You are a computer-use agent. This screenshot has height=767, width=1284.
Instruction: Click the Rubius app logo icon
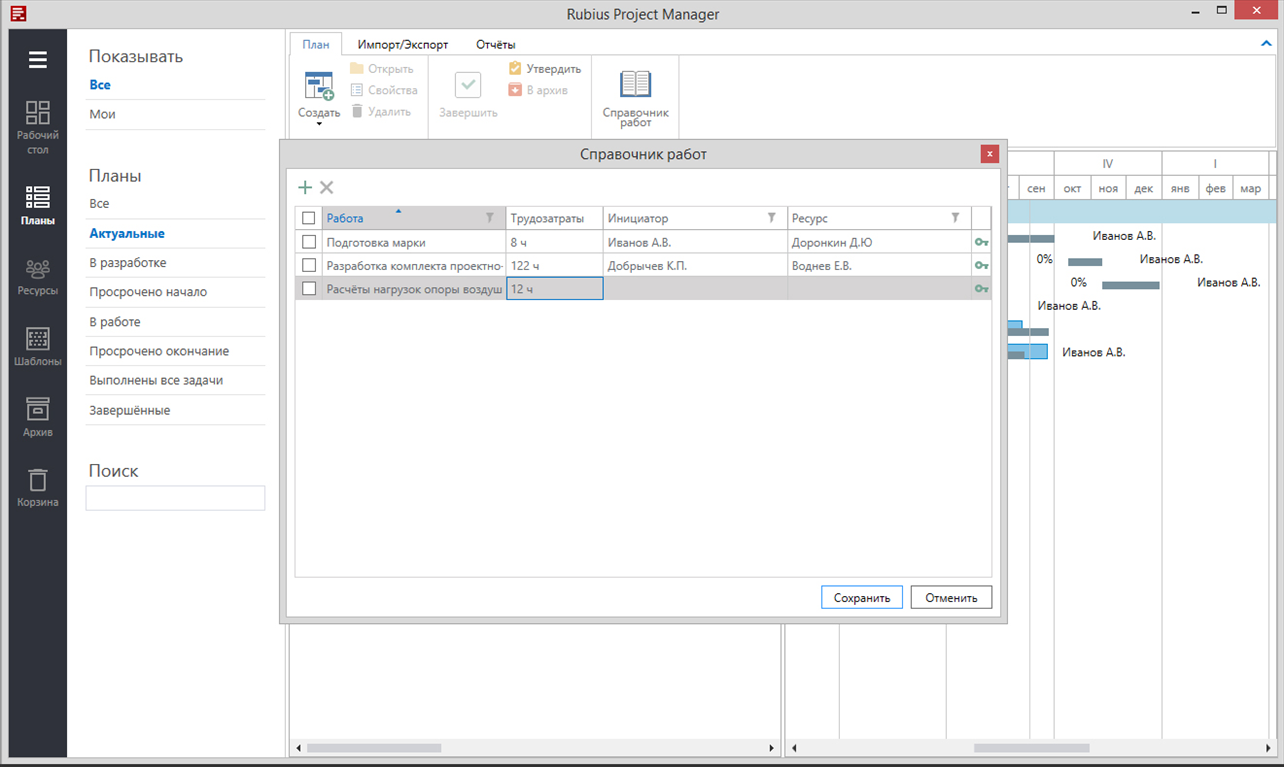coord(19,14)
